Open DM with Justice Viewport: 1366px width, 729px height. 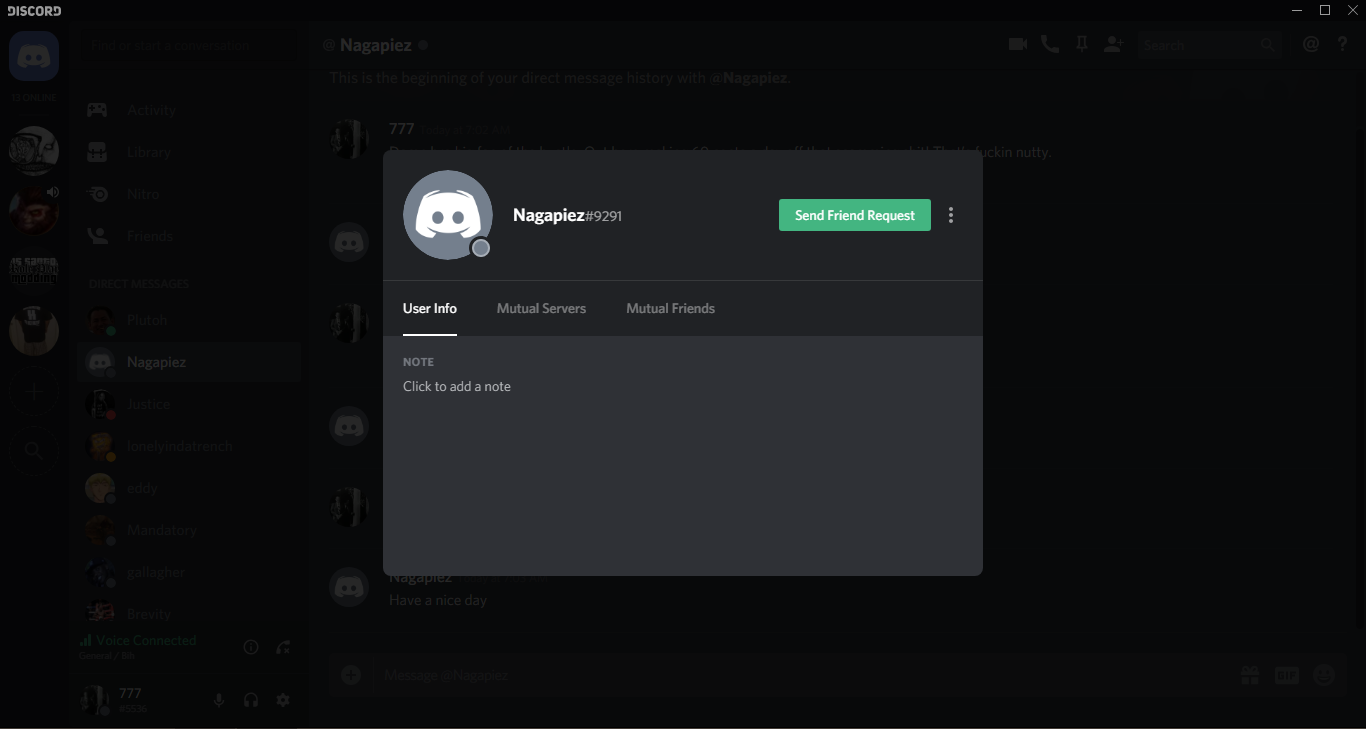point(189,404)
